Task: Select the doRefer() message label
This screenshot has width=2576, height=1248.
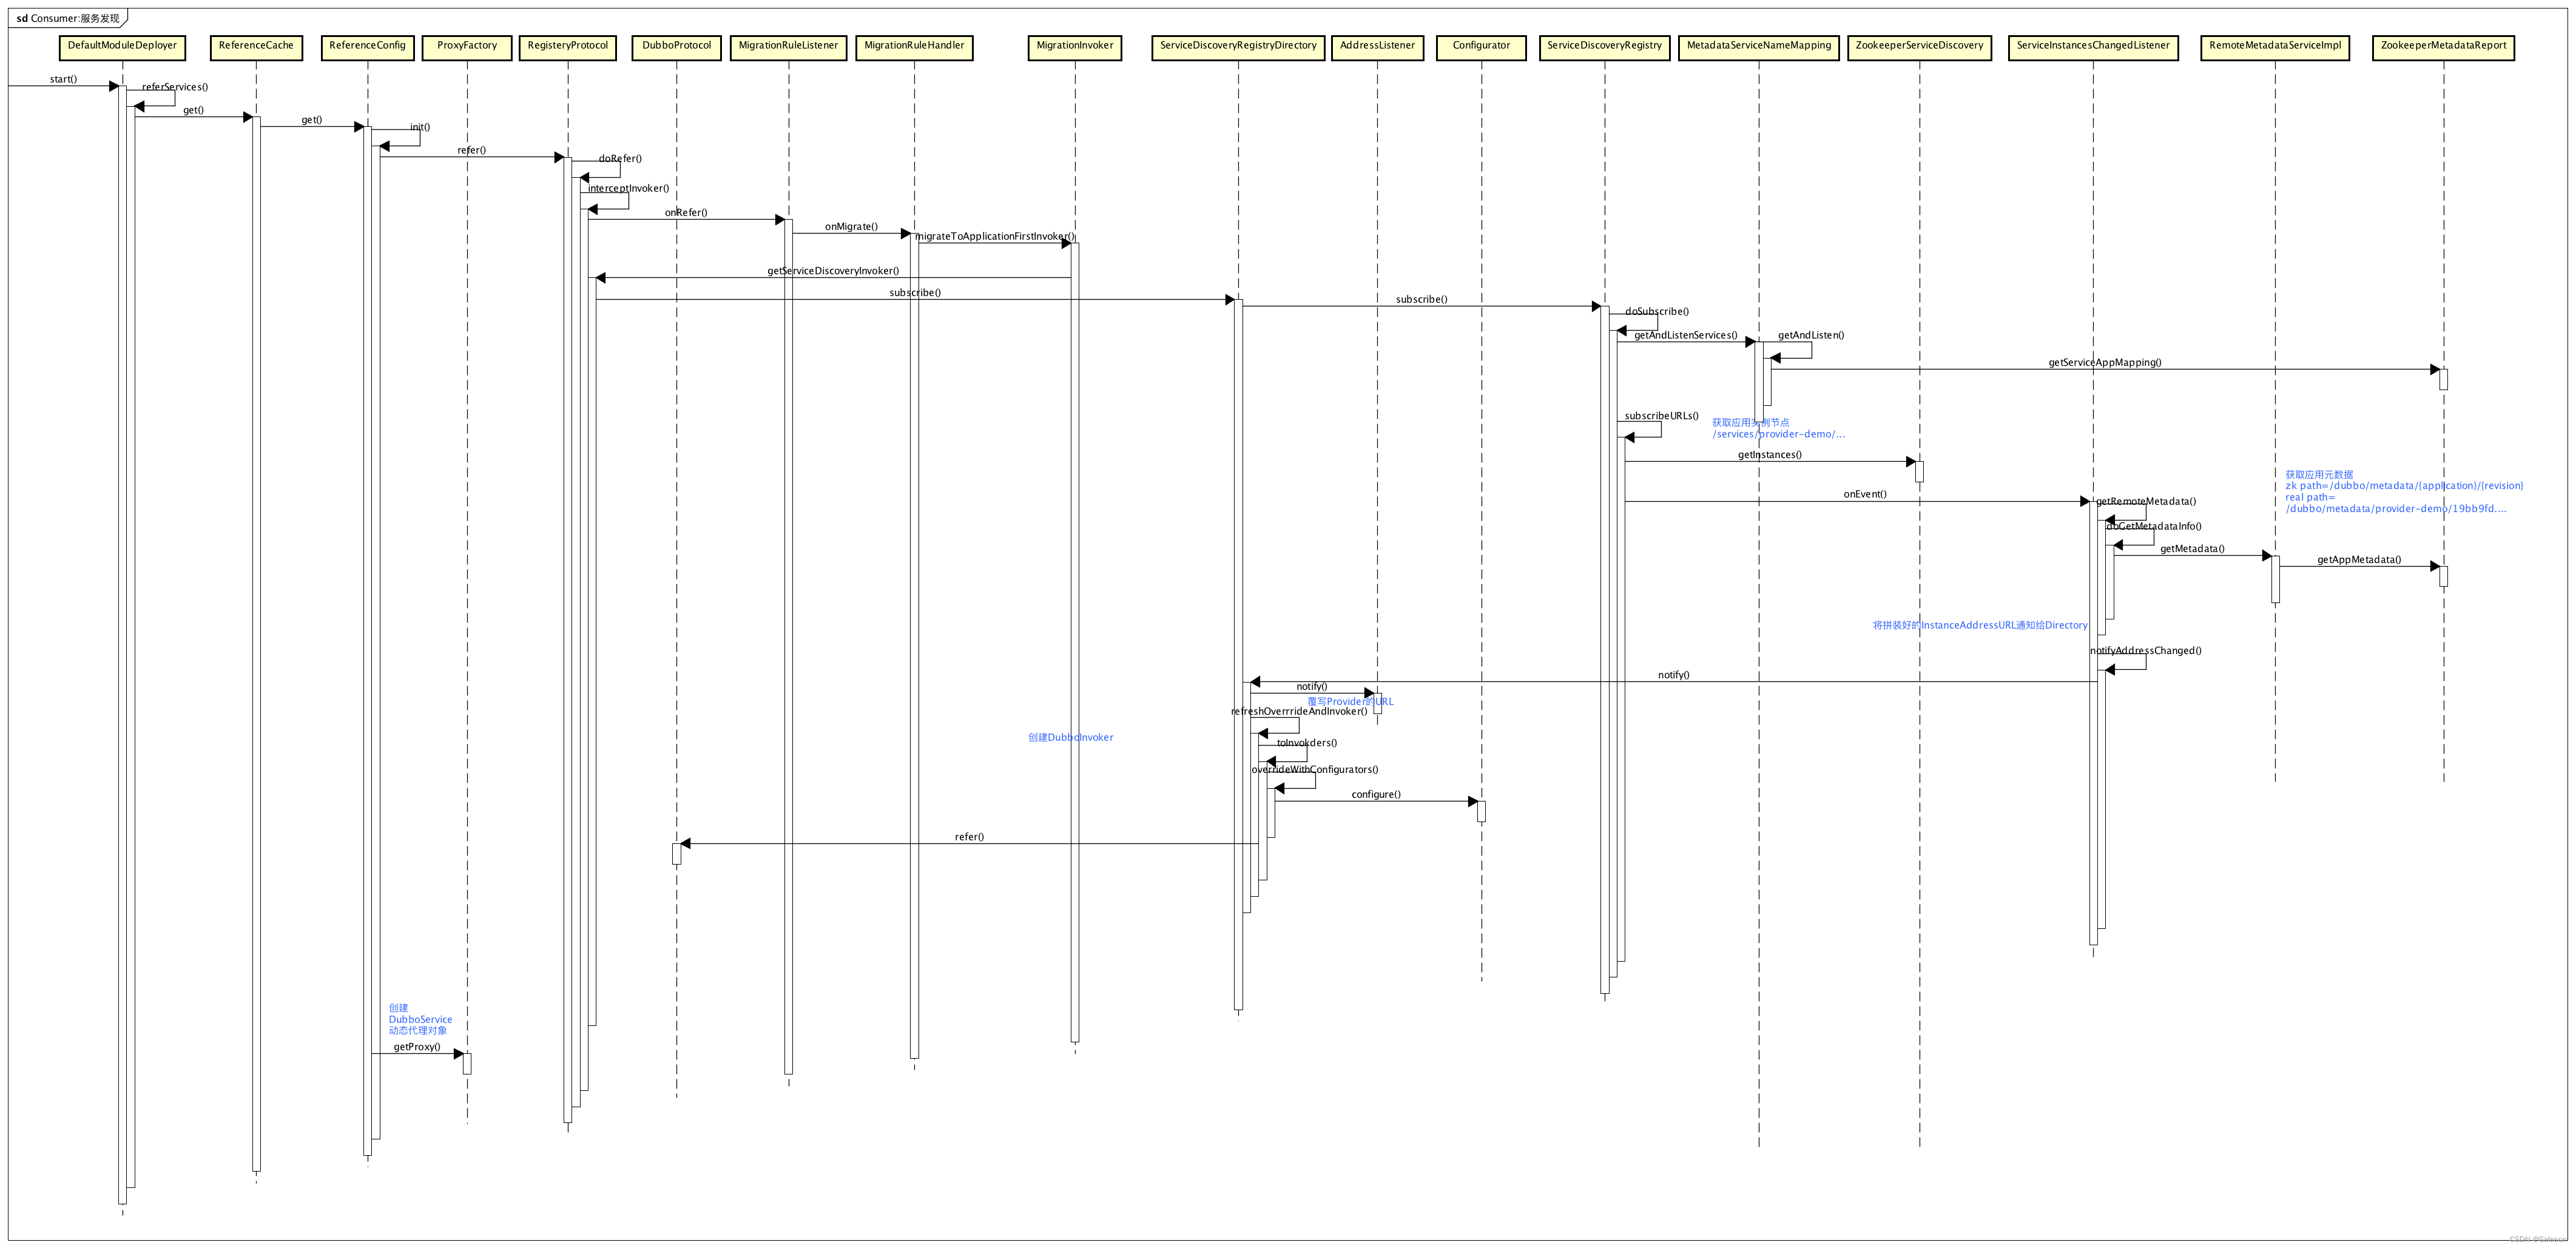Action: tap(620, 158)
